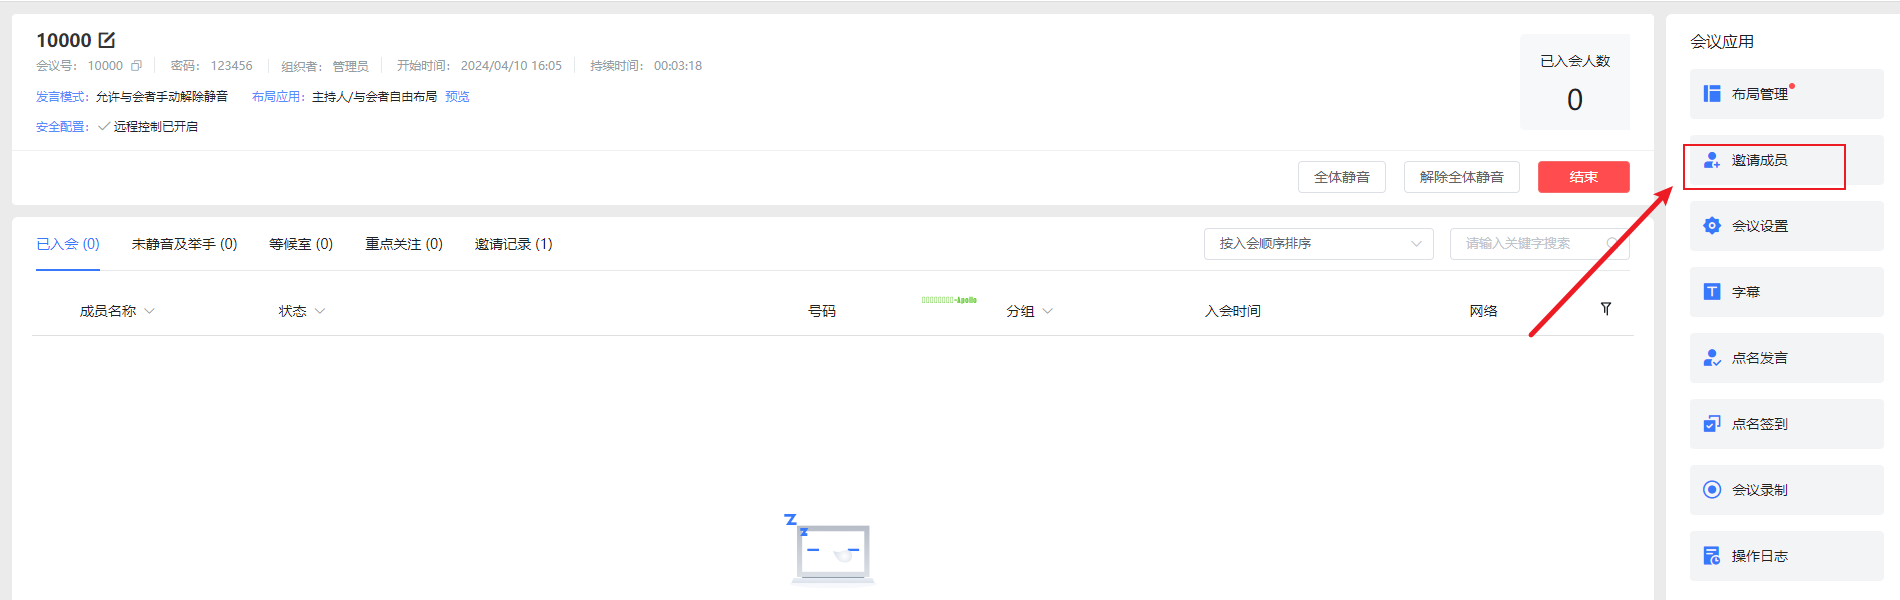Screen dimensions: 1900x600
Task: Click the edit icon next to meeting name 10000
Action: pyautogui.click(x=107, y=40)
